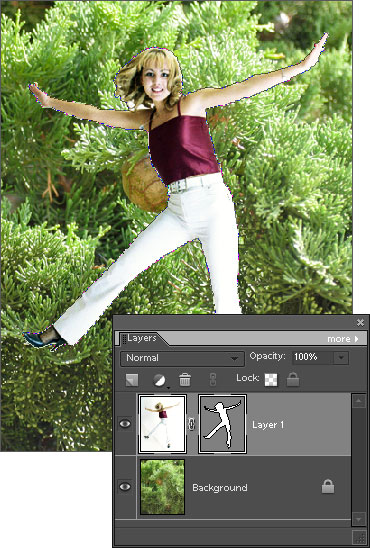Select Layer 1 image thumbnail
Viewport: 370px width, 548px height.
click(x=162, y=424)
